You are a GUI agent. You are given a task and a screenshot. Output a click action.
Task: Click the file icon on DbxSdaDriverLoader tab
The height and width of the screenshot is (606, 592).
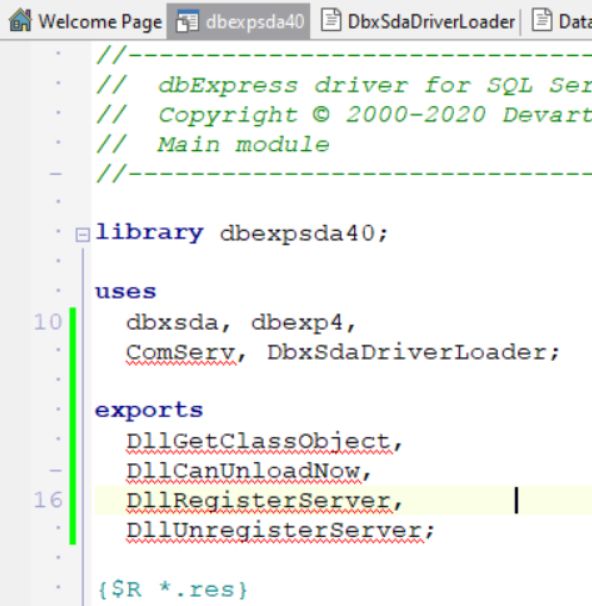pyautogui.click(x=331, y=20)
